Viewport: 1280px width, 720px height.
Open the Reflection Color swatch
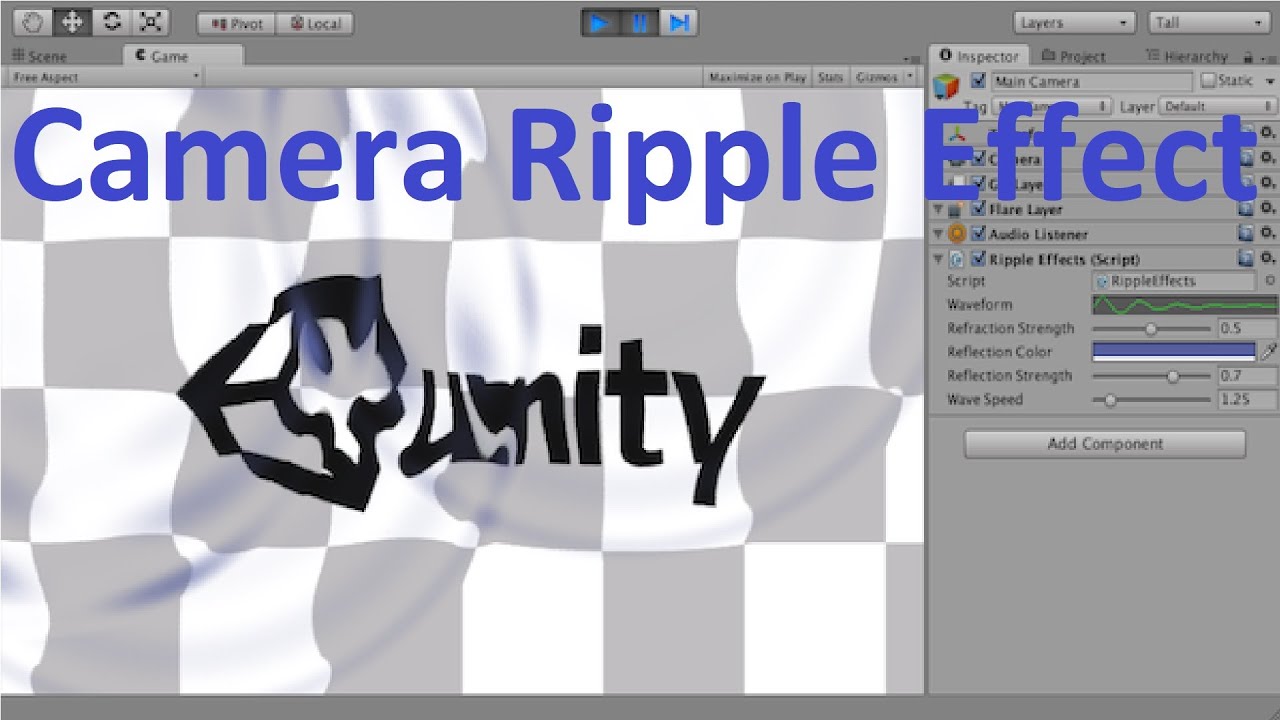click(x=1174, y=351)
